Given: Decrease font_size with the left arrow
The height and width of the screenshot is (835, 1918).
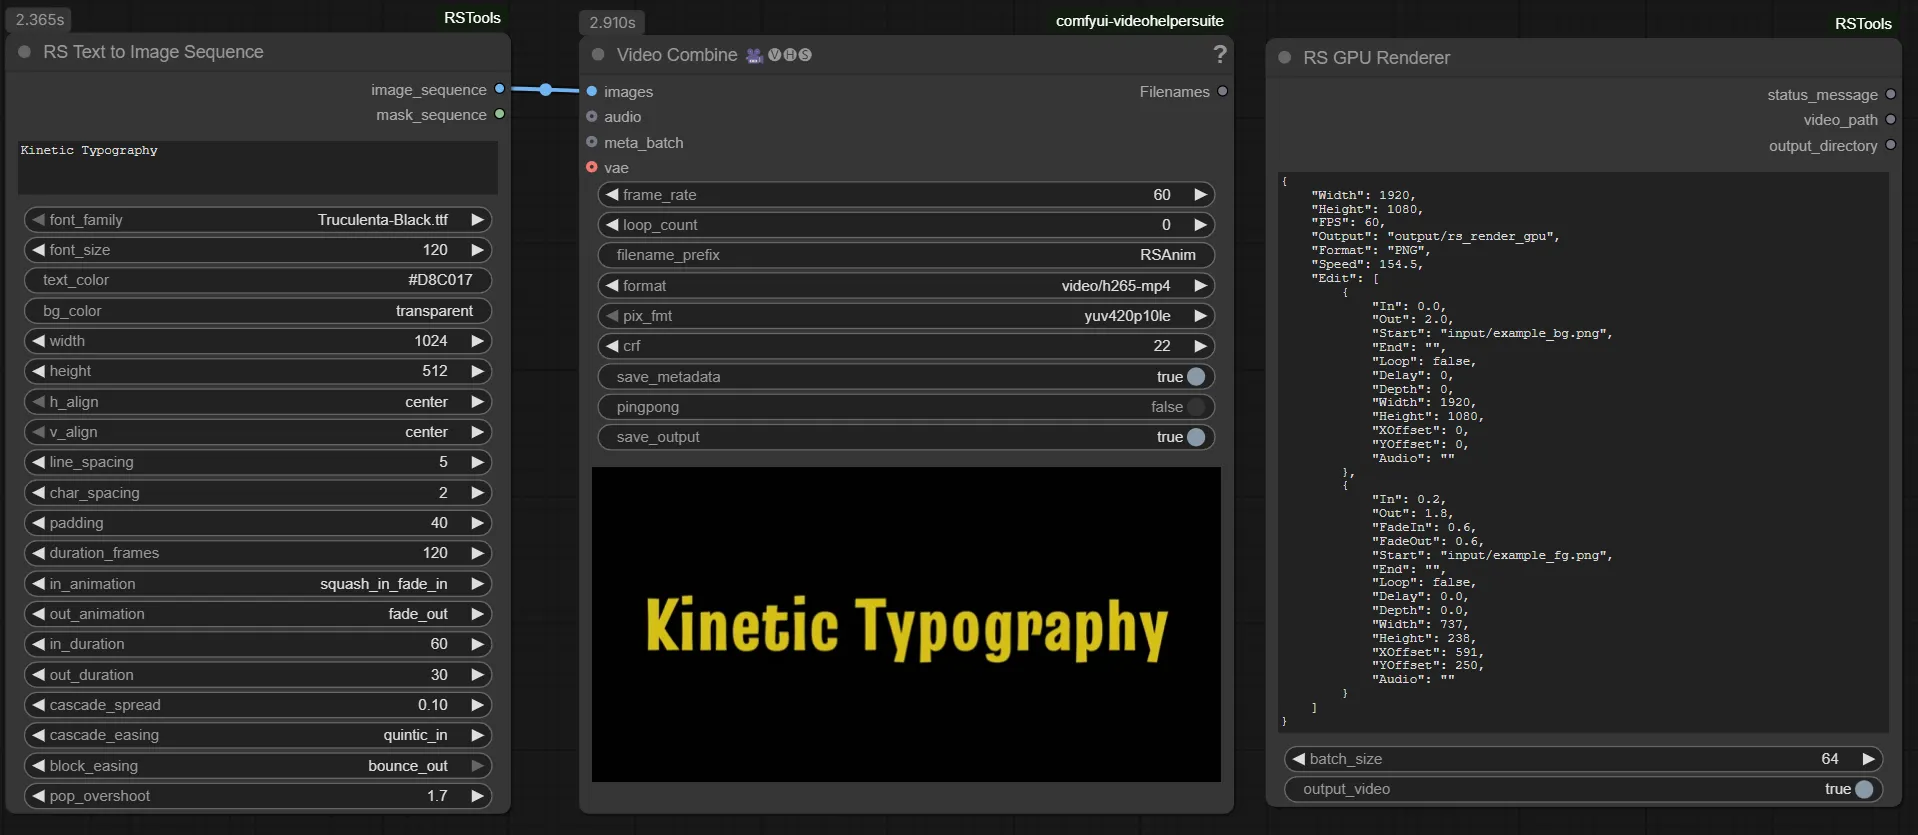Looking at the screenshot, I should pos(38,250).
